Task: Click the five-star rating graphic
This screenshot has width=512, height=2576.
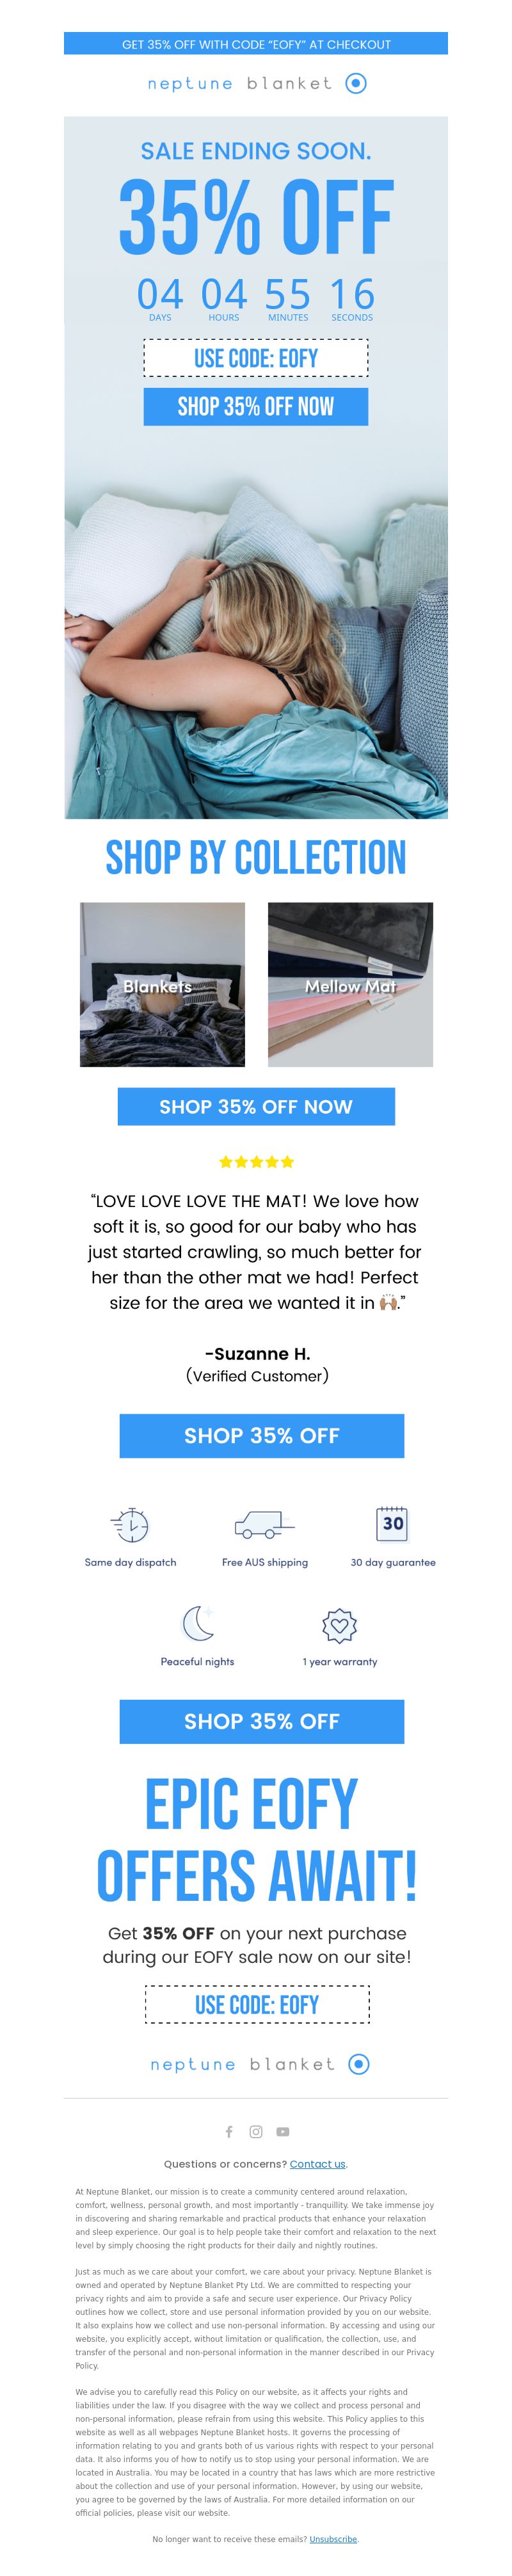Action: (256, 1161)
